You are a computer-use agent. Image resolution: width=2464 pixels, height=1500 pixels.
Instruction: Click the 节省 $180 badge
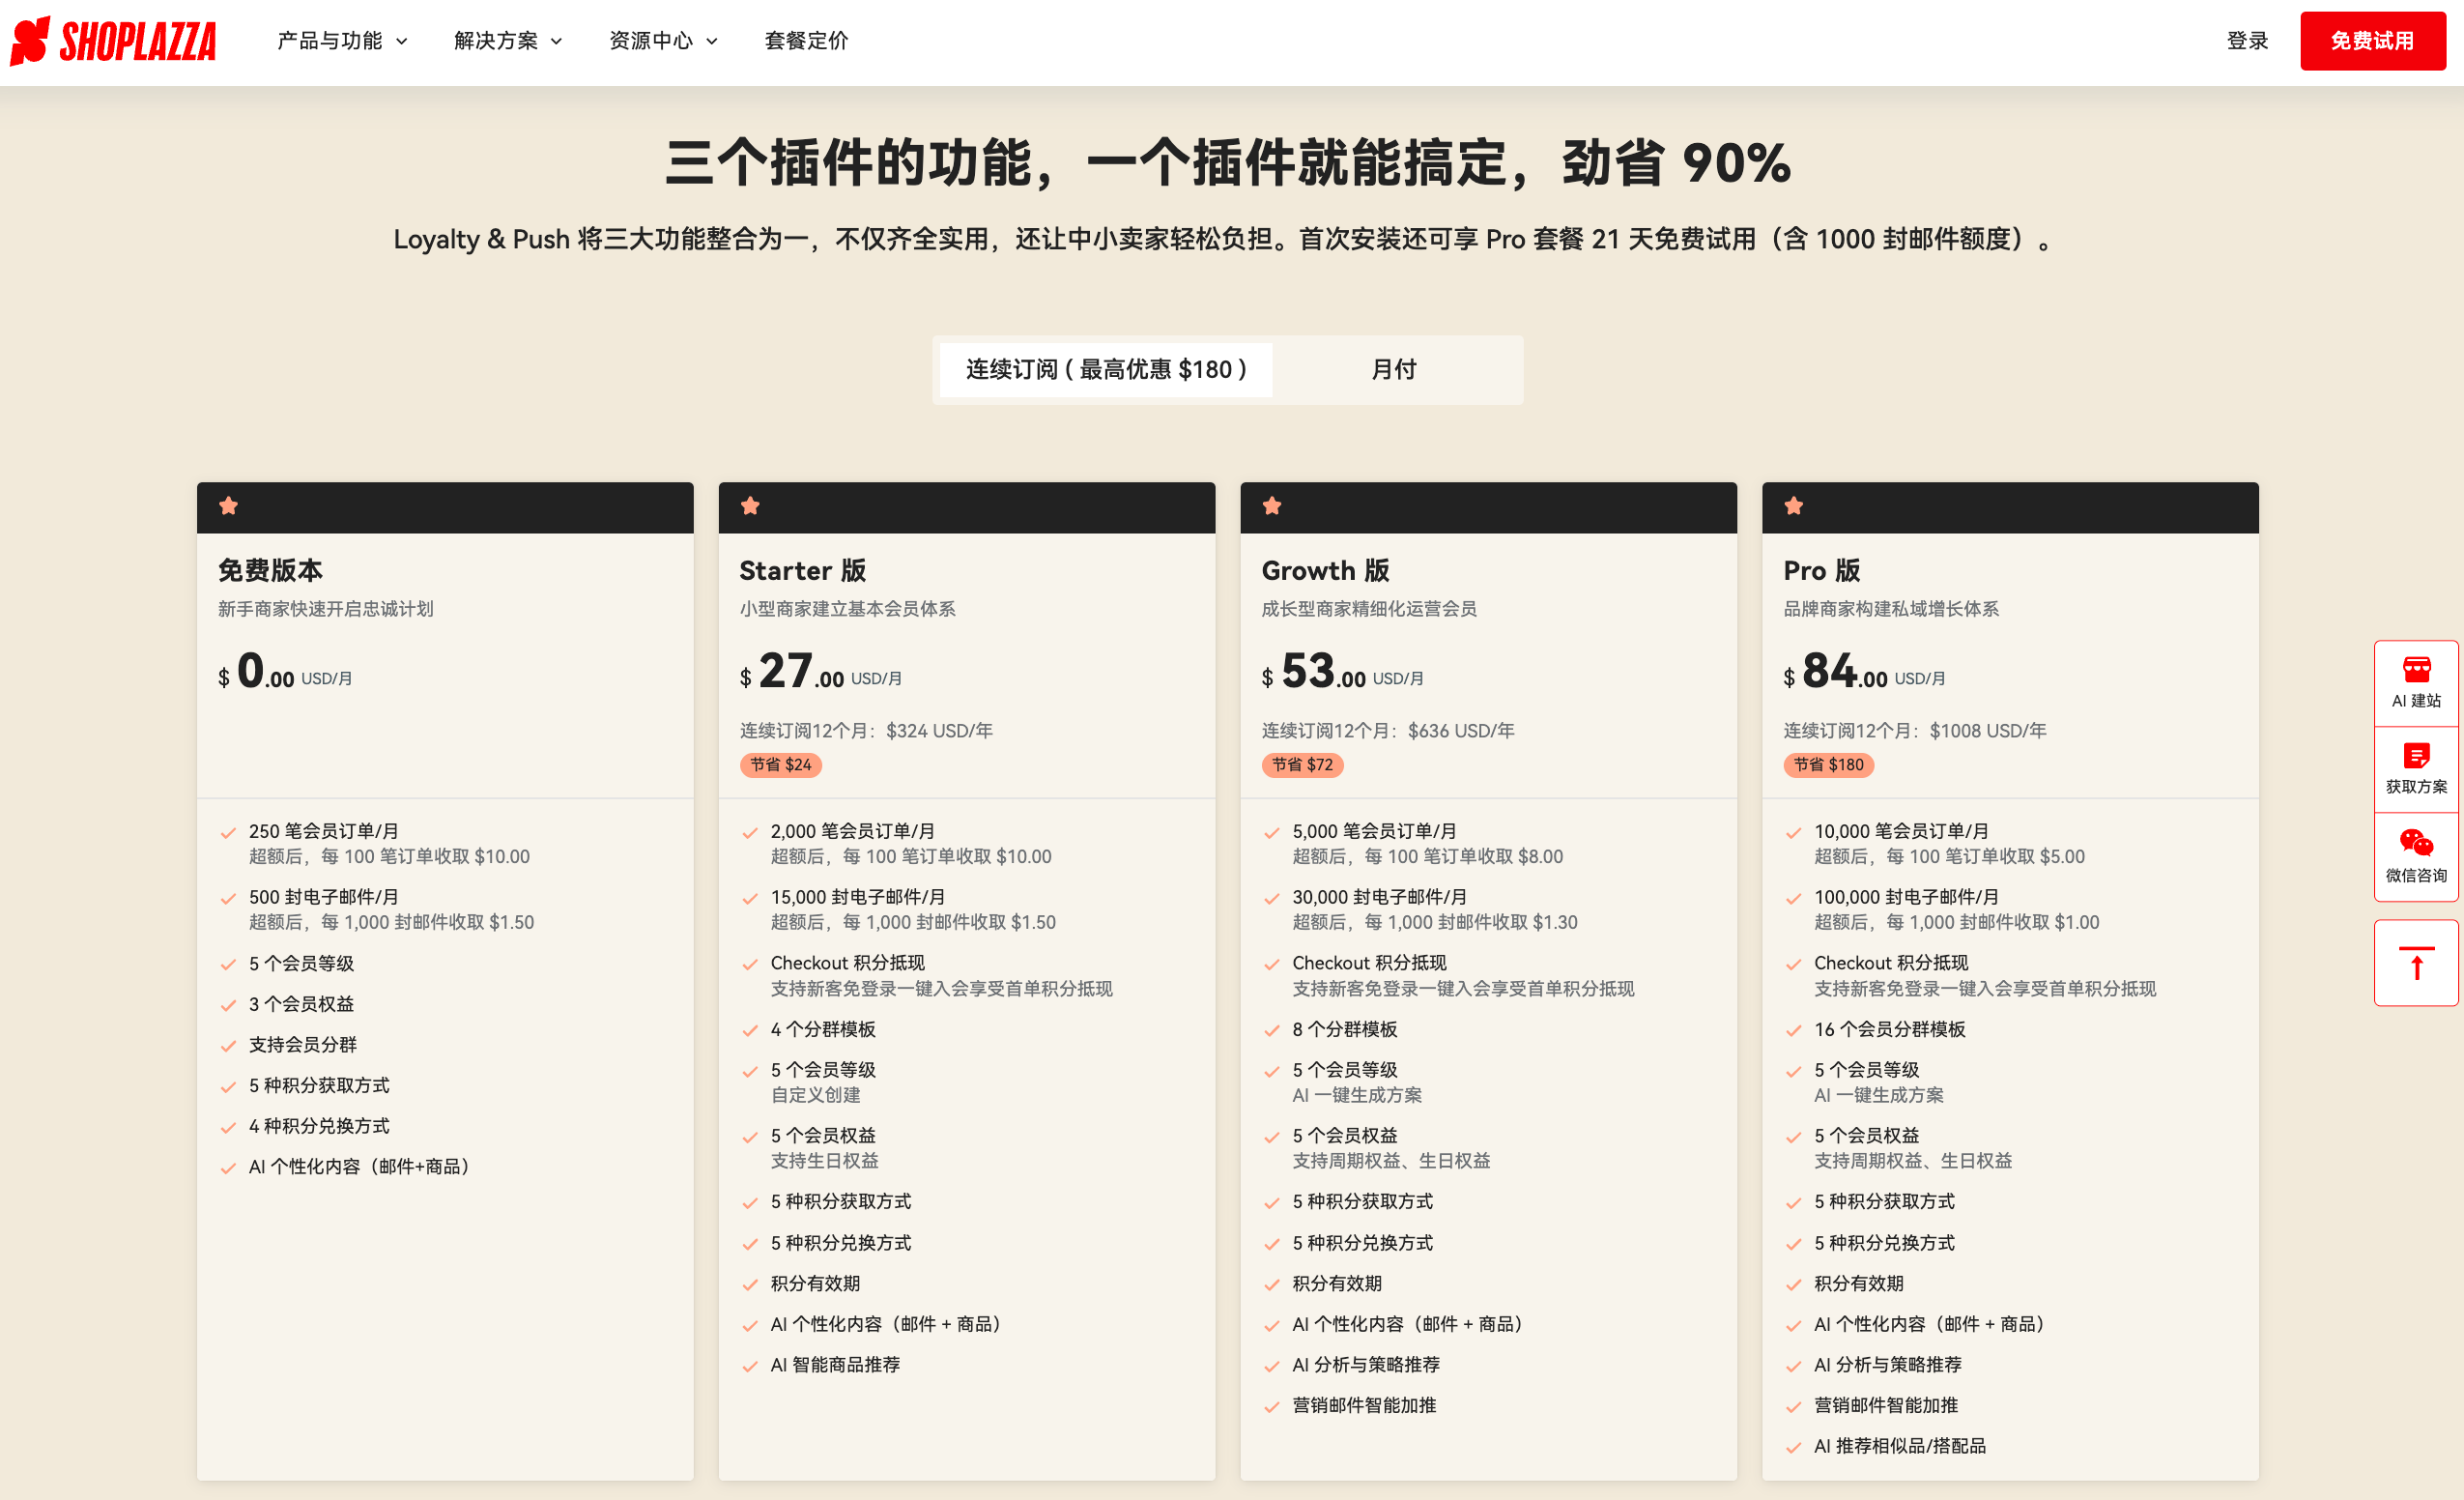[x=1829, y=765]
